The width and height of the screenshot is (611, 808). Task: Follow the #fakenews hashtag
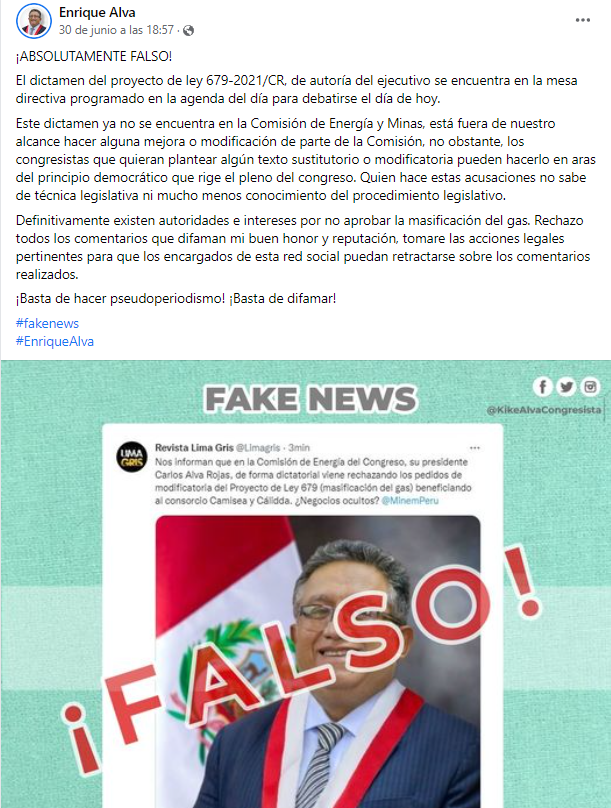pos(47,323)
